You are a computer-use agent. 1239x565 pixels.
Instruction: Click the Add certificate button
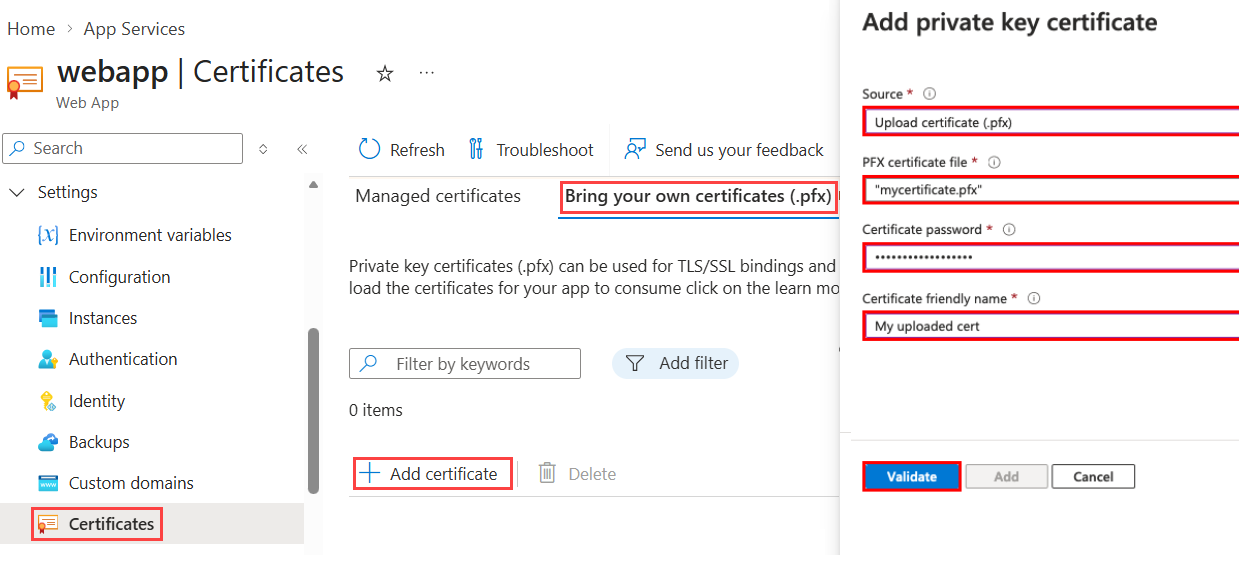pyautogui.click(x=433, y=474)
